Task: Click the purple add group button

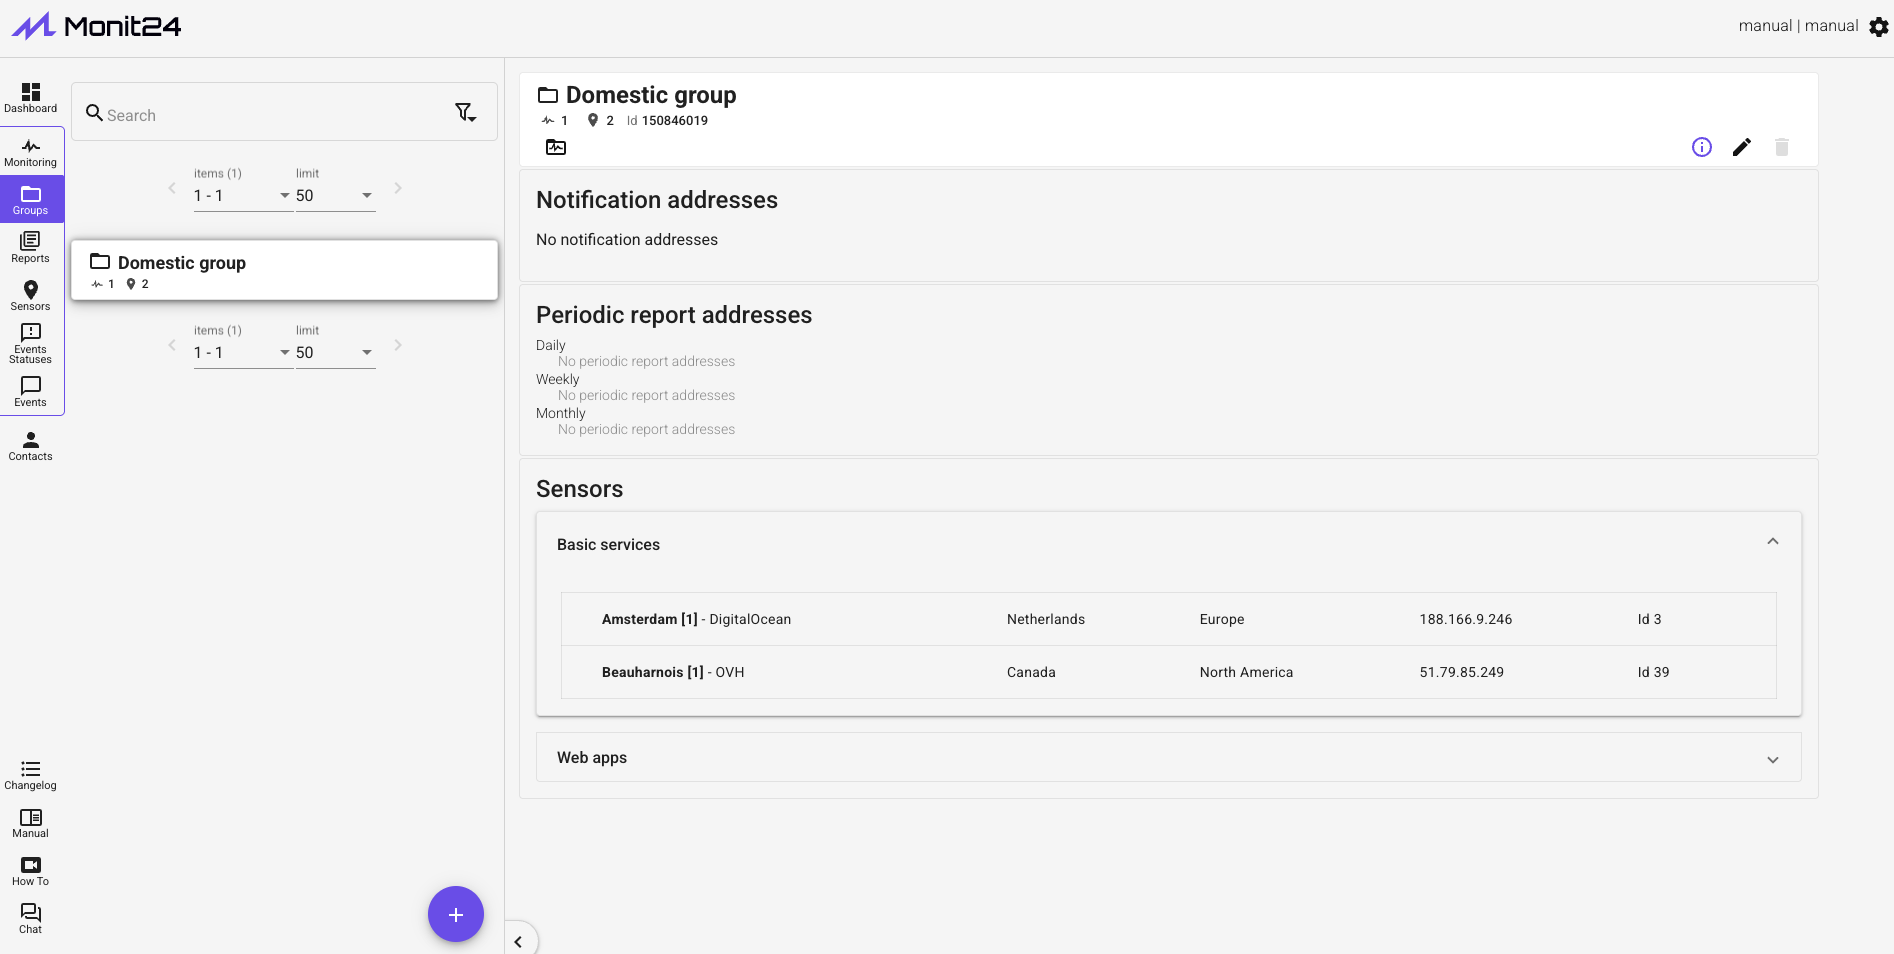Action: [455, 914]
